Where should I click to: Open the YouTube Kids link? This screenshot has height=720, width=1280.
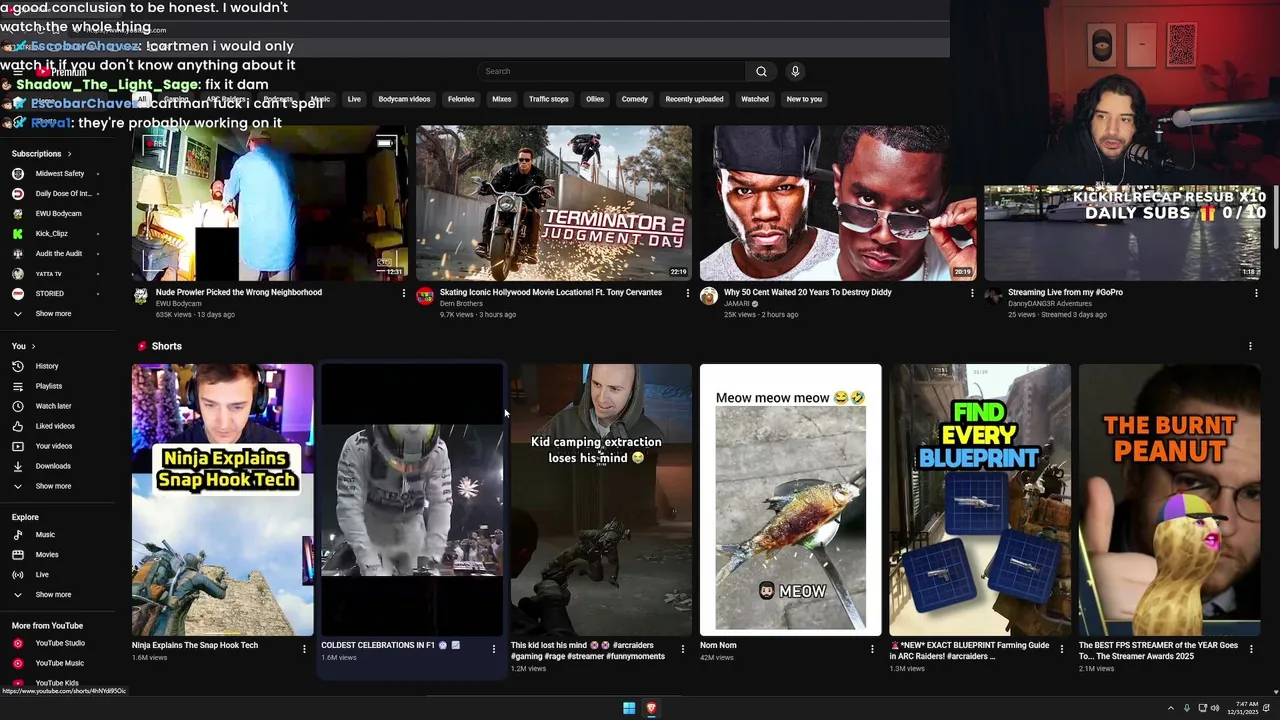click(x=55, y=683)
